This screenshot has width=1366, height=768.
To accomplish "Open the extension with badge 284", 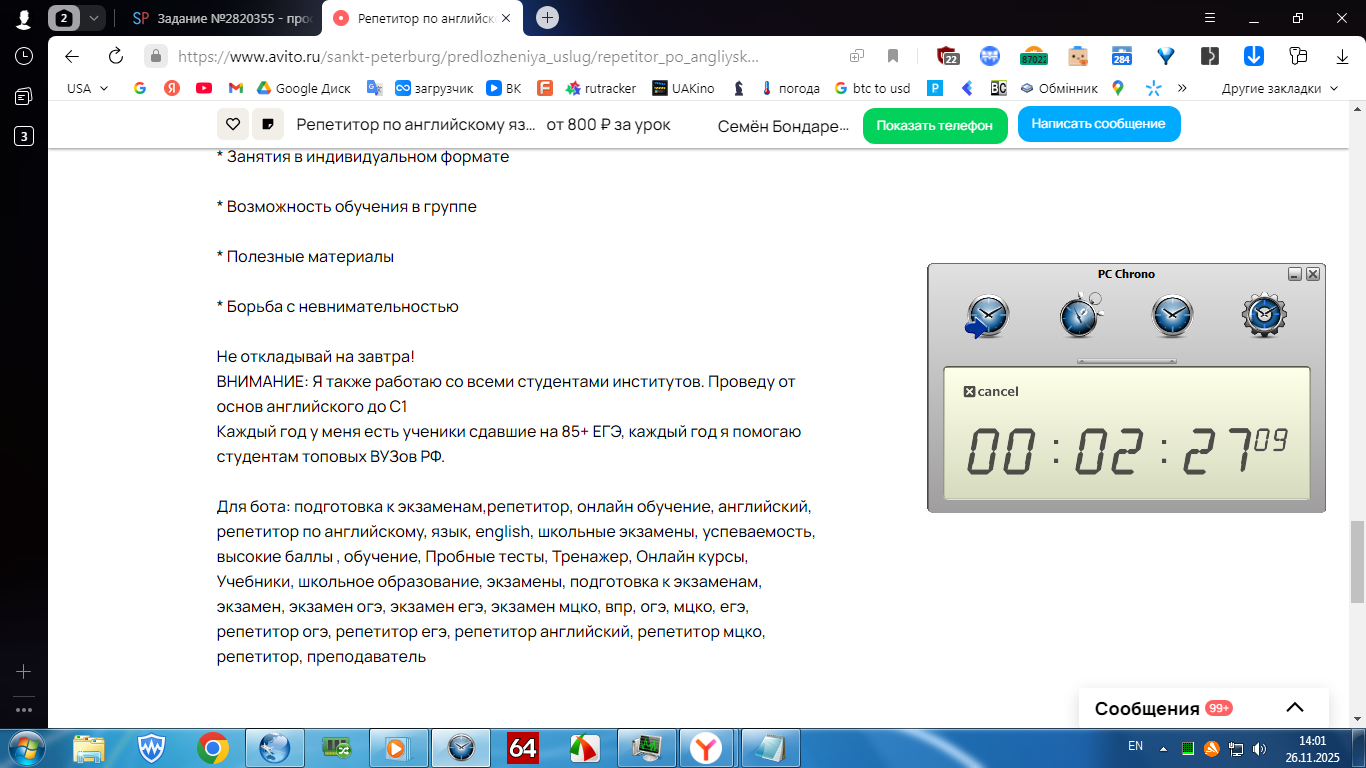I will tap(1121, 56).
